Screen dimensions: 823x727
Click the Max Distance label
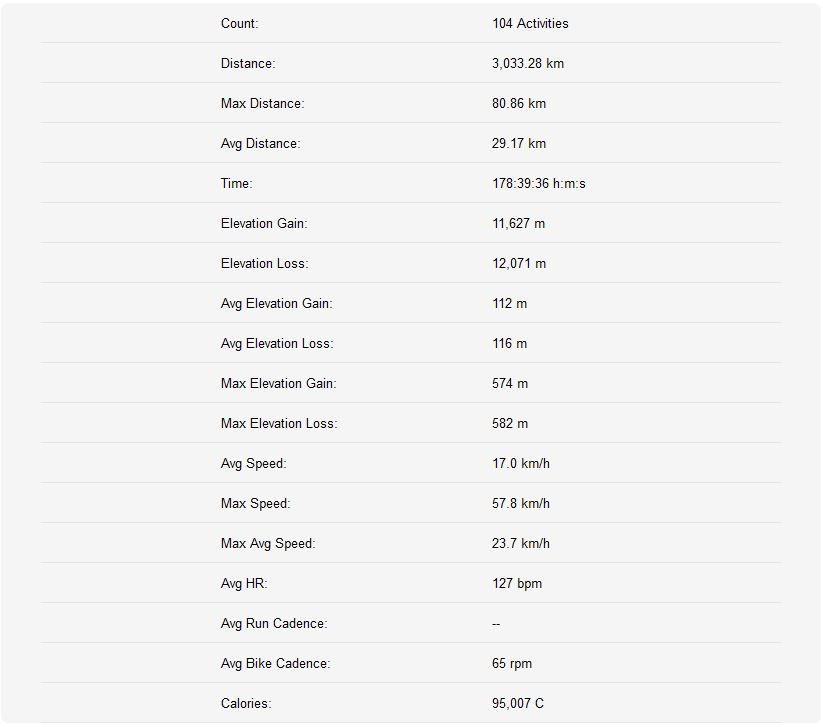tap(262, 103)
